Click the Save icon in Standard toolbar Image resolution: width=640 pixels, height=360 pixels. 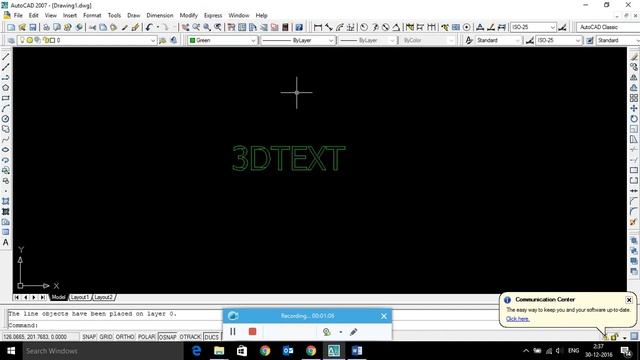[33, 27]
